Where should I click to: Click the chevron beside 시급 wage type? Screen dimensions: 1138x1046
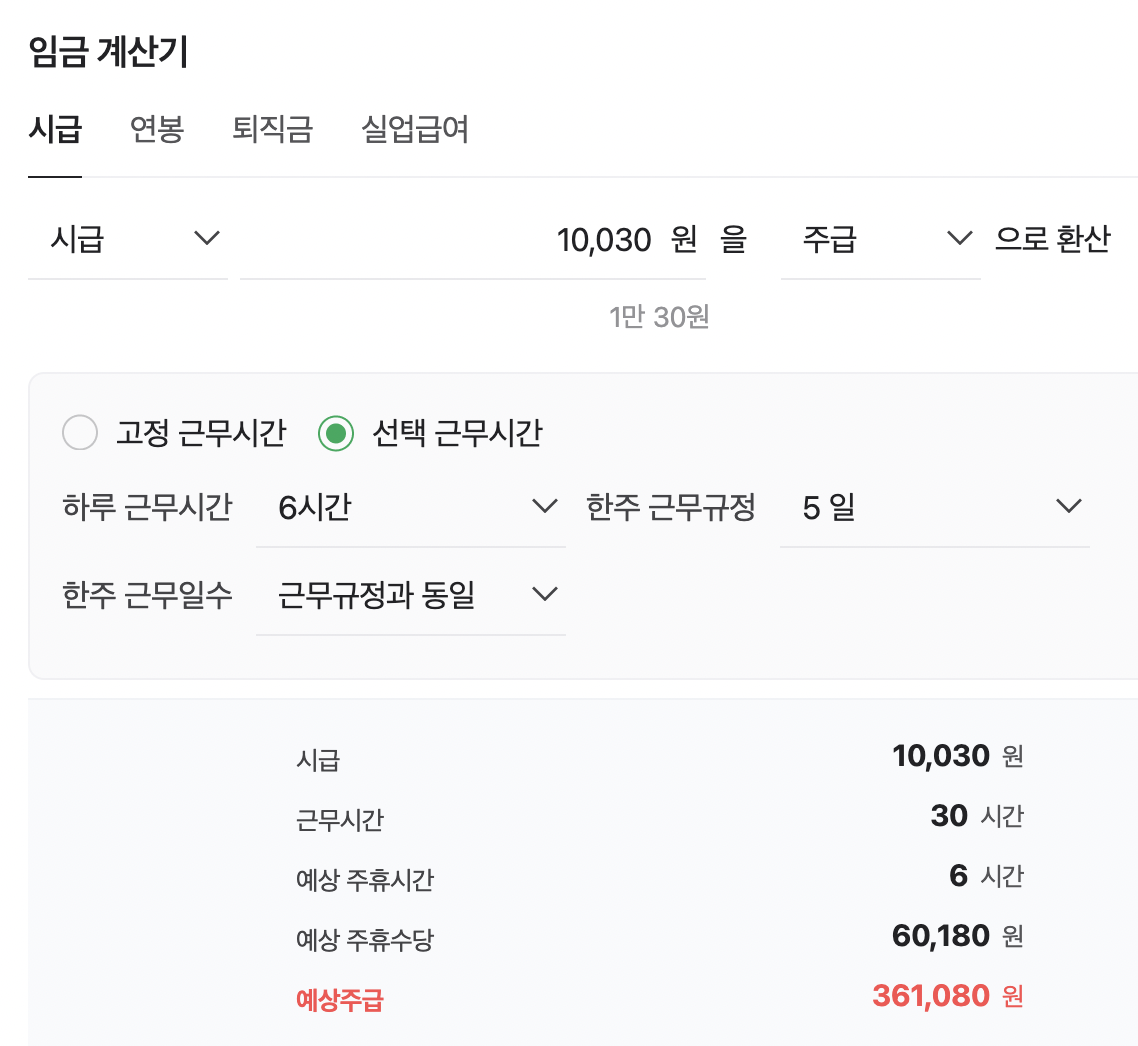coord(206,239)
